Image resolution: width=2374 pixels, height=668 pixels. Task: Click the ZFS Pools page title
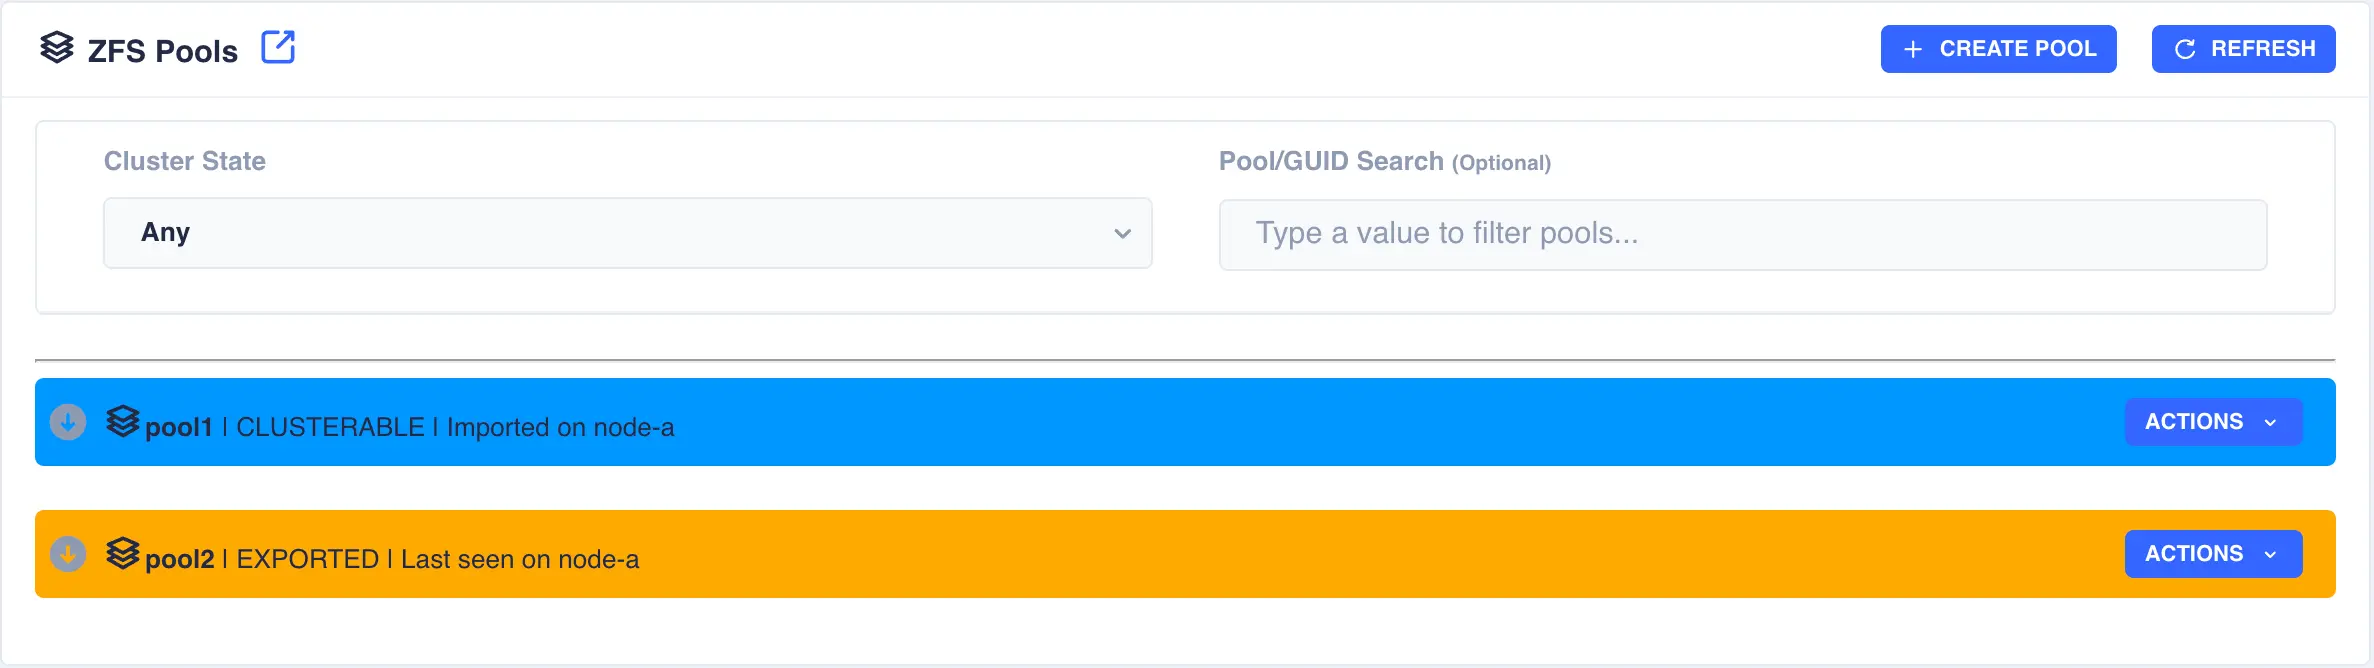pos(163,51)
